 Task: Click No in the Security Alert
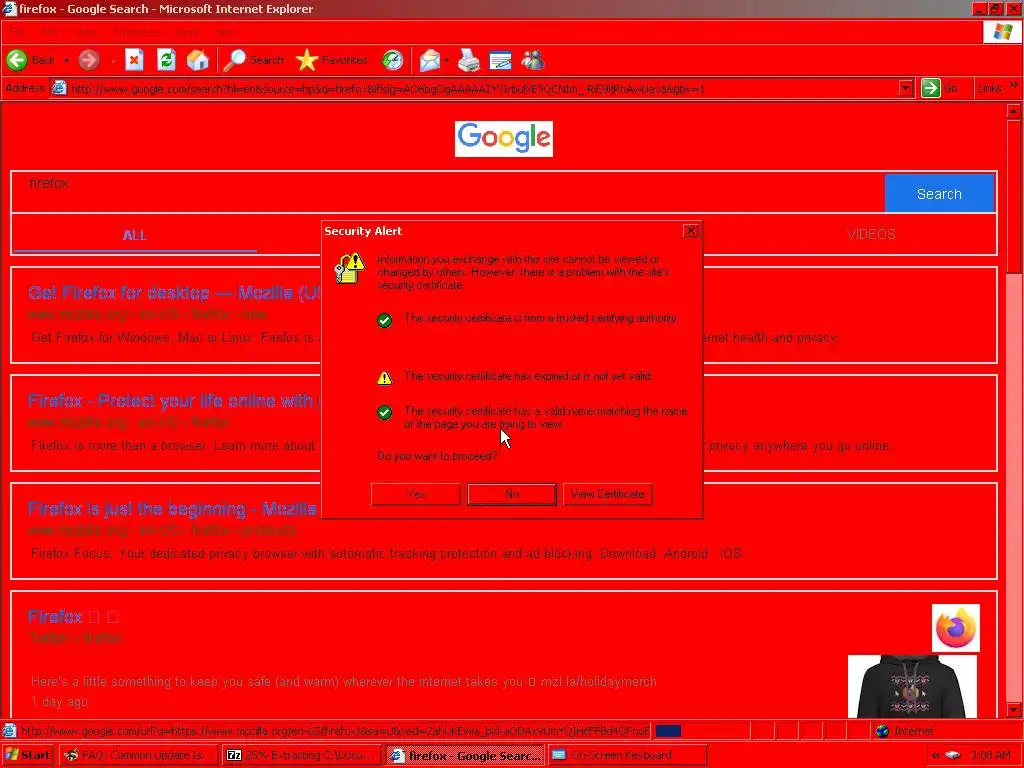click(512, 494)
